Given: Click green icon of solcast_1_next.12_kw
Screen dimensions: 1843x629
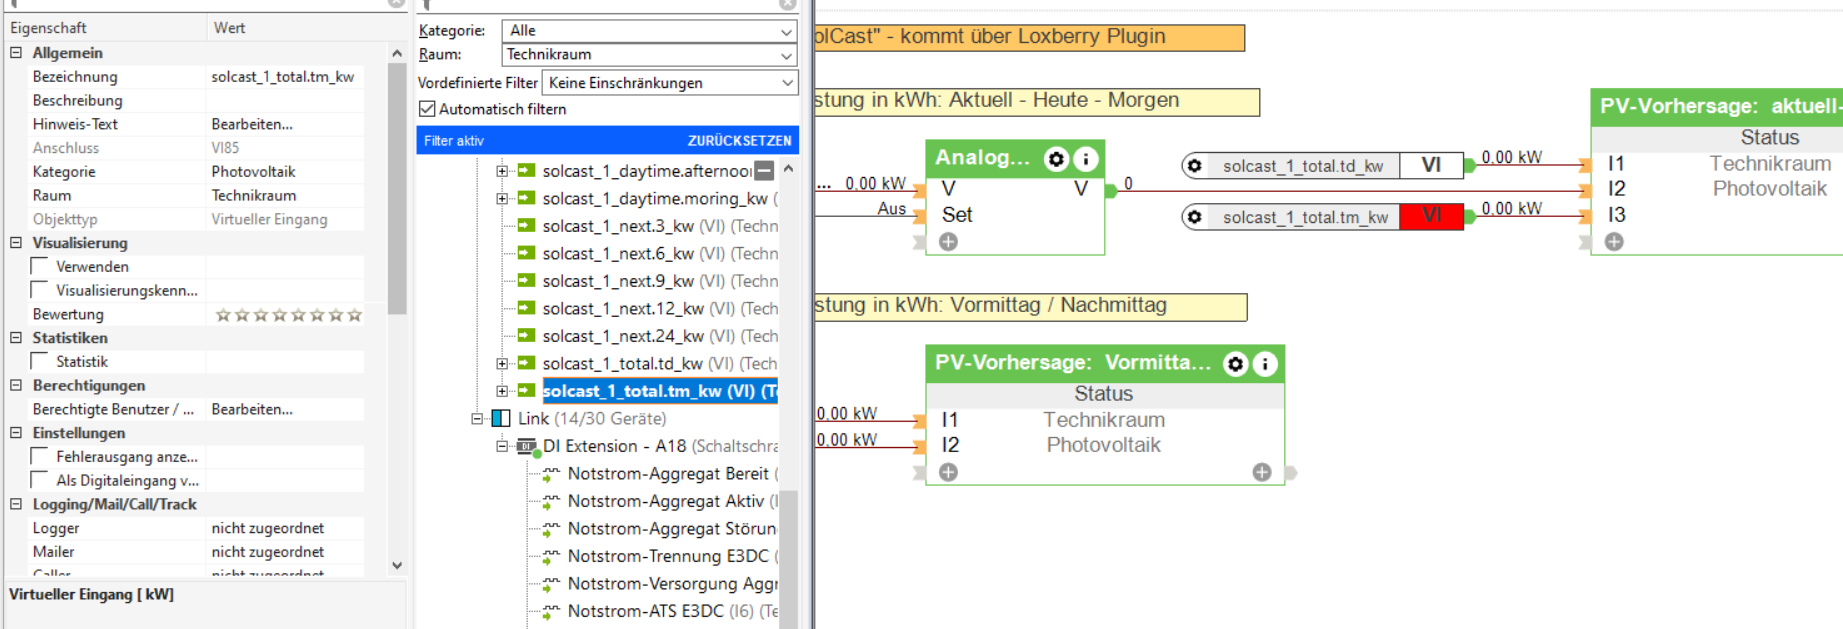Looking at the screenshot, I should [526, 308].
